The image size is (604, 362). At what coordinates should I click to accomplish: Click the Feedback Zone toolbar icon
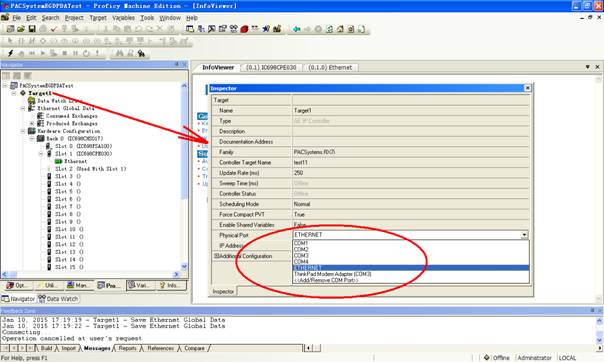pyautogui.click(x=201, y=29)
